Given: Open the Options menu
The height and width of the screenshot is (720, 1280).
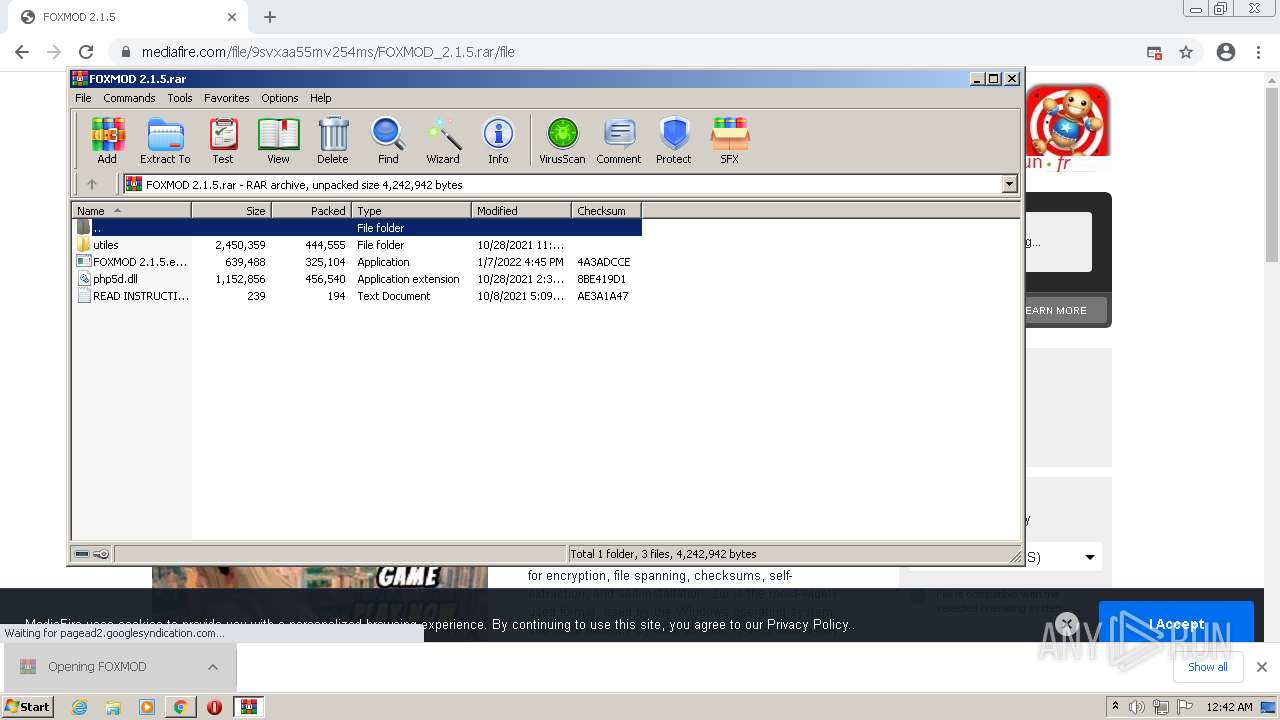Looking at the screenshot, I should pos(280,98).
